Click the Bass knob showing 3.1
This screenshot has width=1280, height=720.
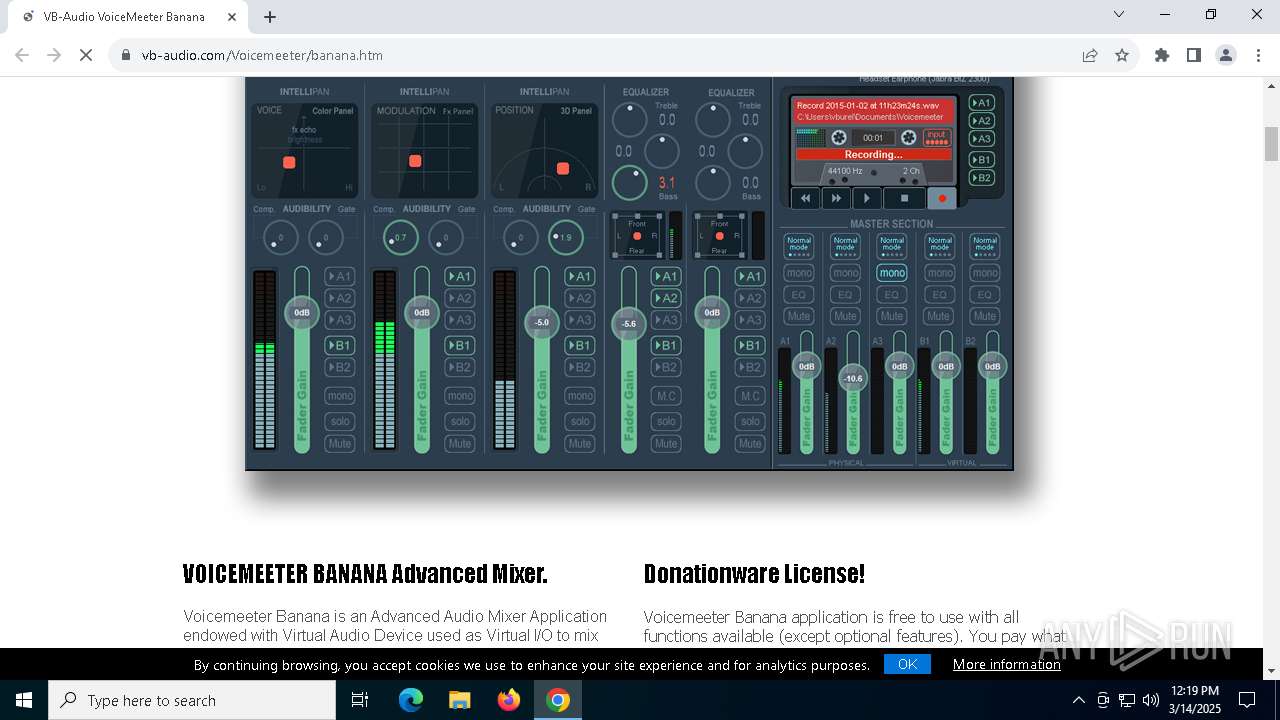pos(630,182)
